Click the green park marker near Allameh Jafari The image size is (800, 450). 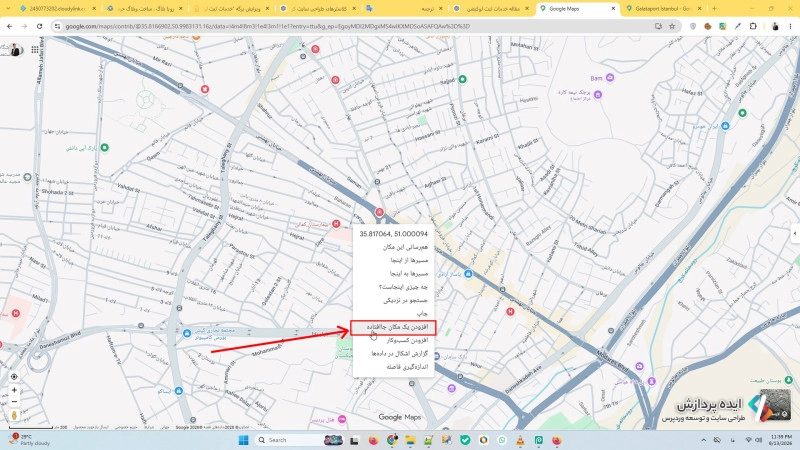pos(105,147)
